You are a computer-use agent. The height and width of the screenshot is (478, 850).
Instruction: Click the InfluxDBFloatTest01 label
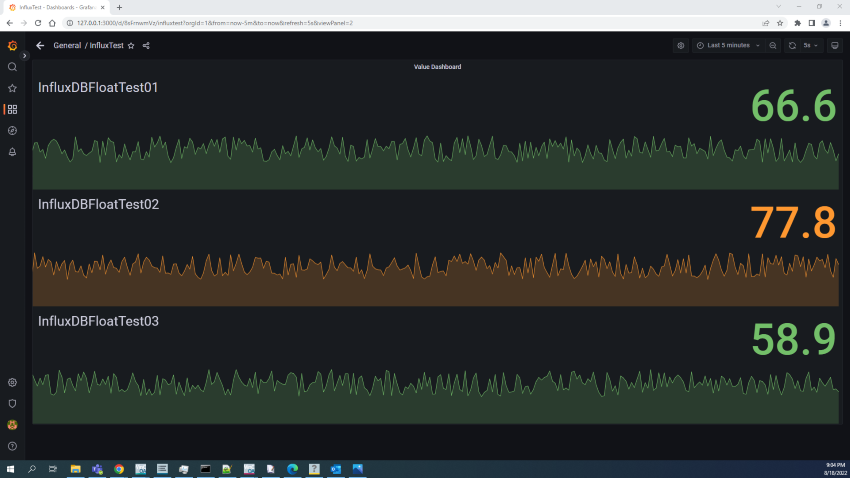[98, 87]
